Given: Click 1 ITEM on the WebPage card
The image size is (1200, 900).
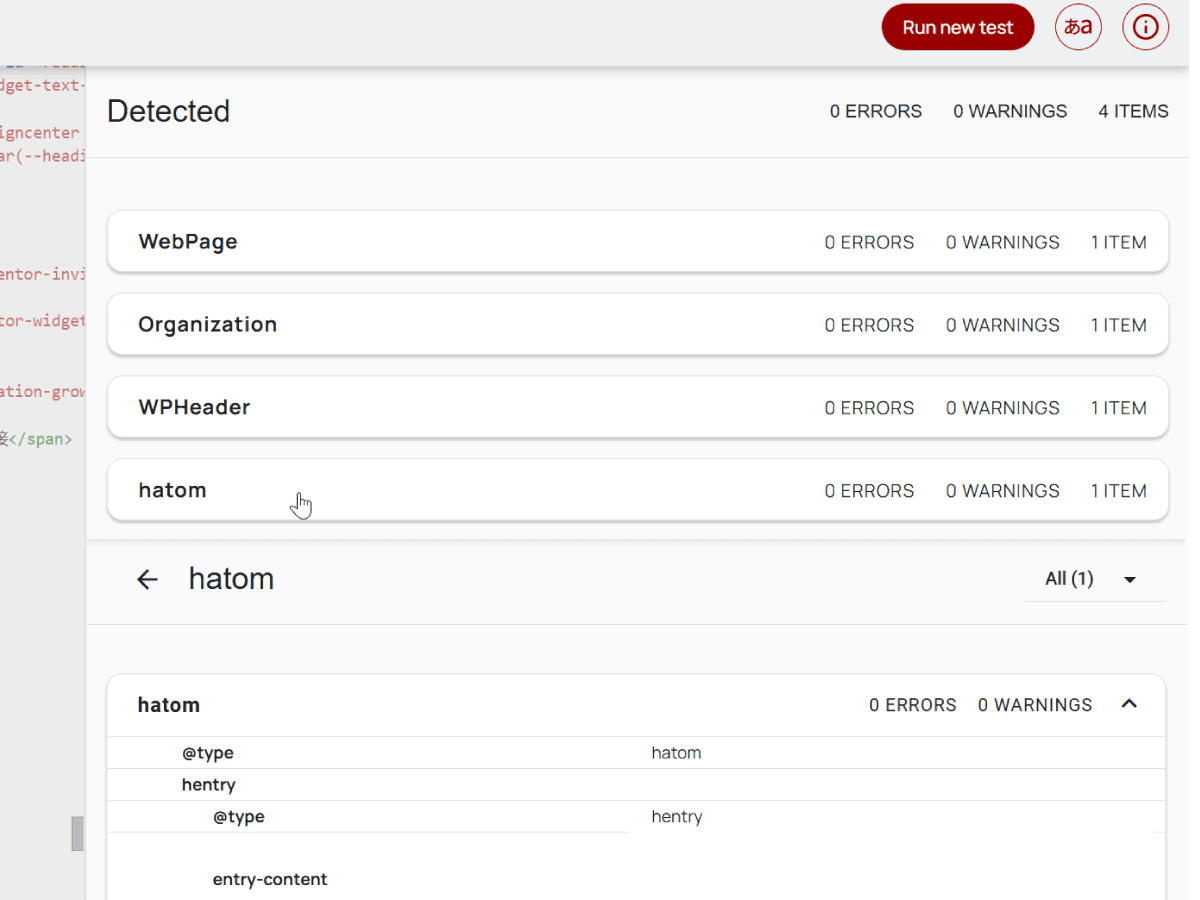Looking at the screenshot, I should [1118, 242].
